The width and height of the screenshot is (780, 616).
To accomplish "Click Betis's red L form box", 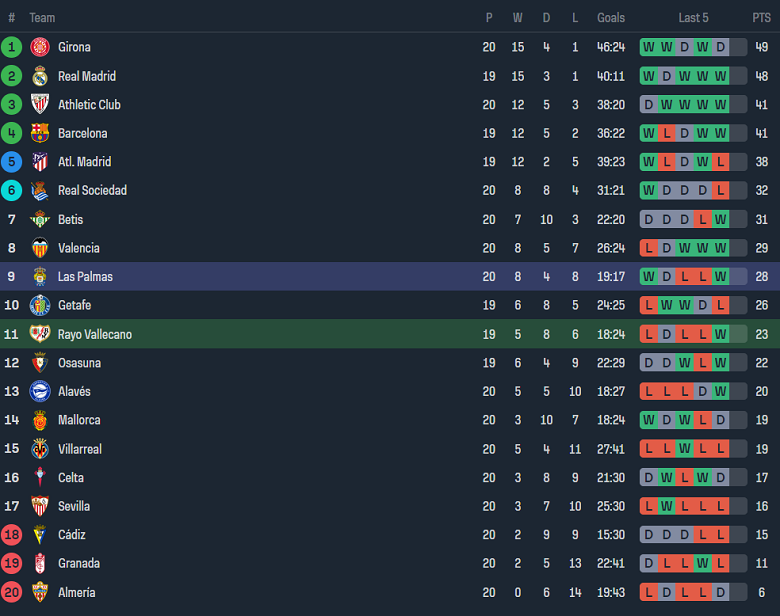I will tap(702, 219).
